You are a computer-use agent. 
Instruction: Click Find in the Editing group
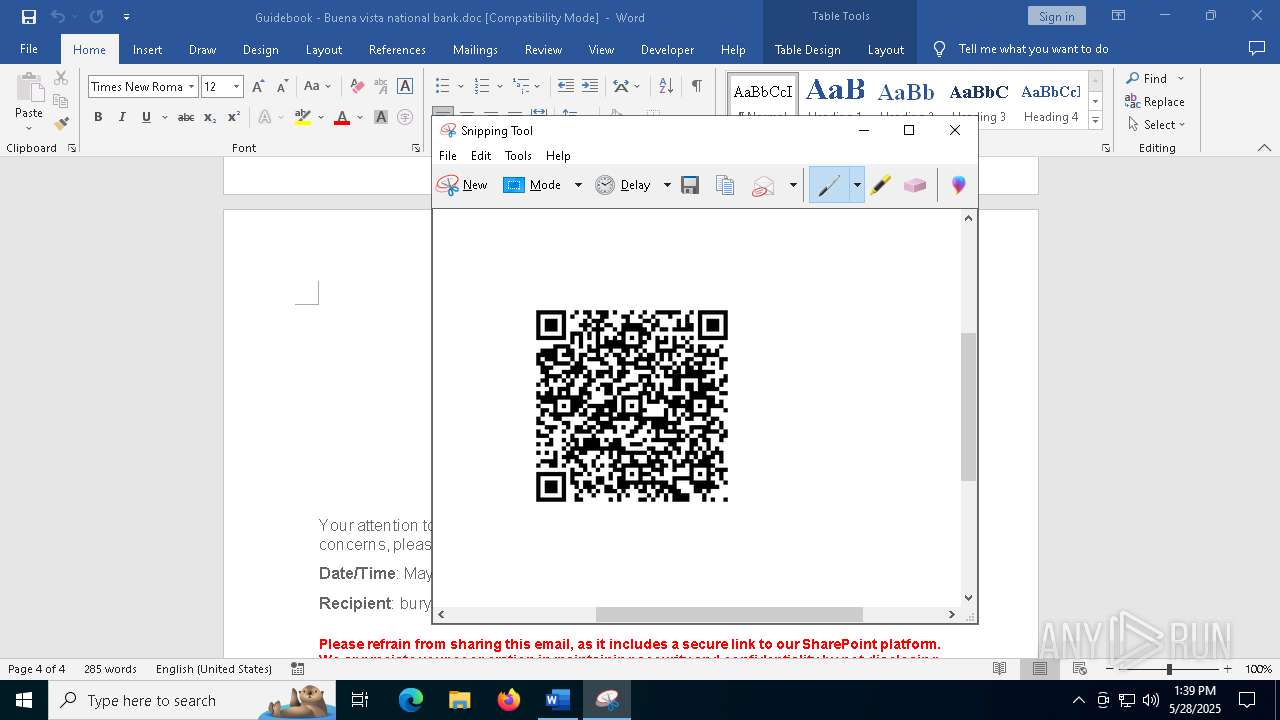pyautogui.click(x=1146, y=78)
